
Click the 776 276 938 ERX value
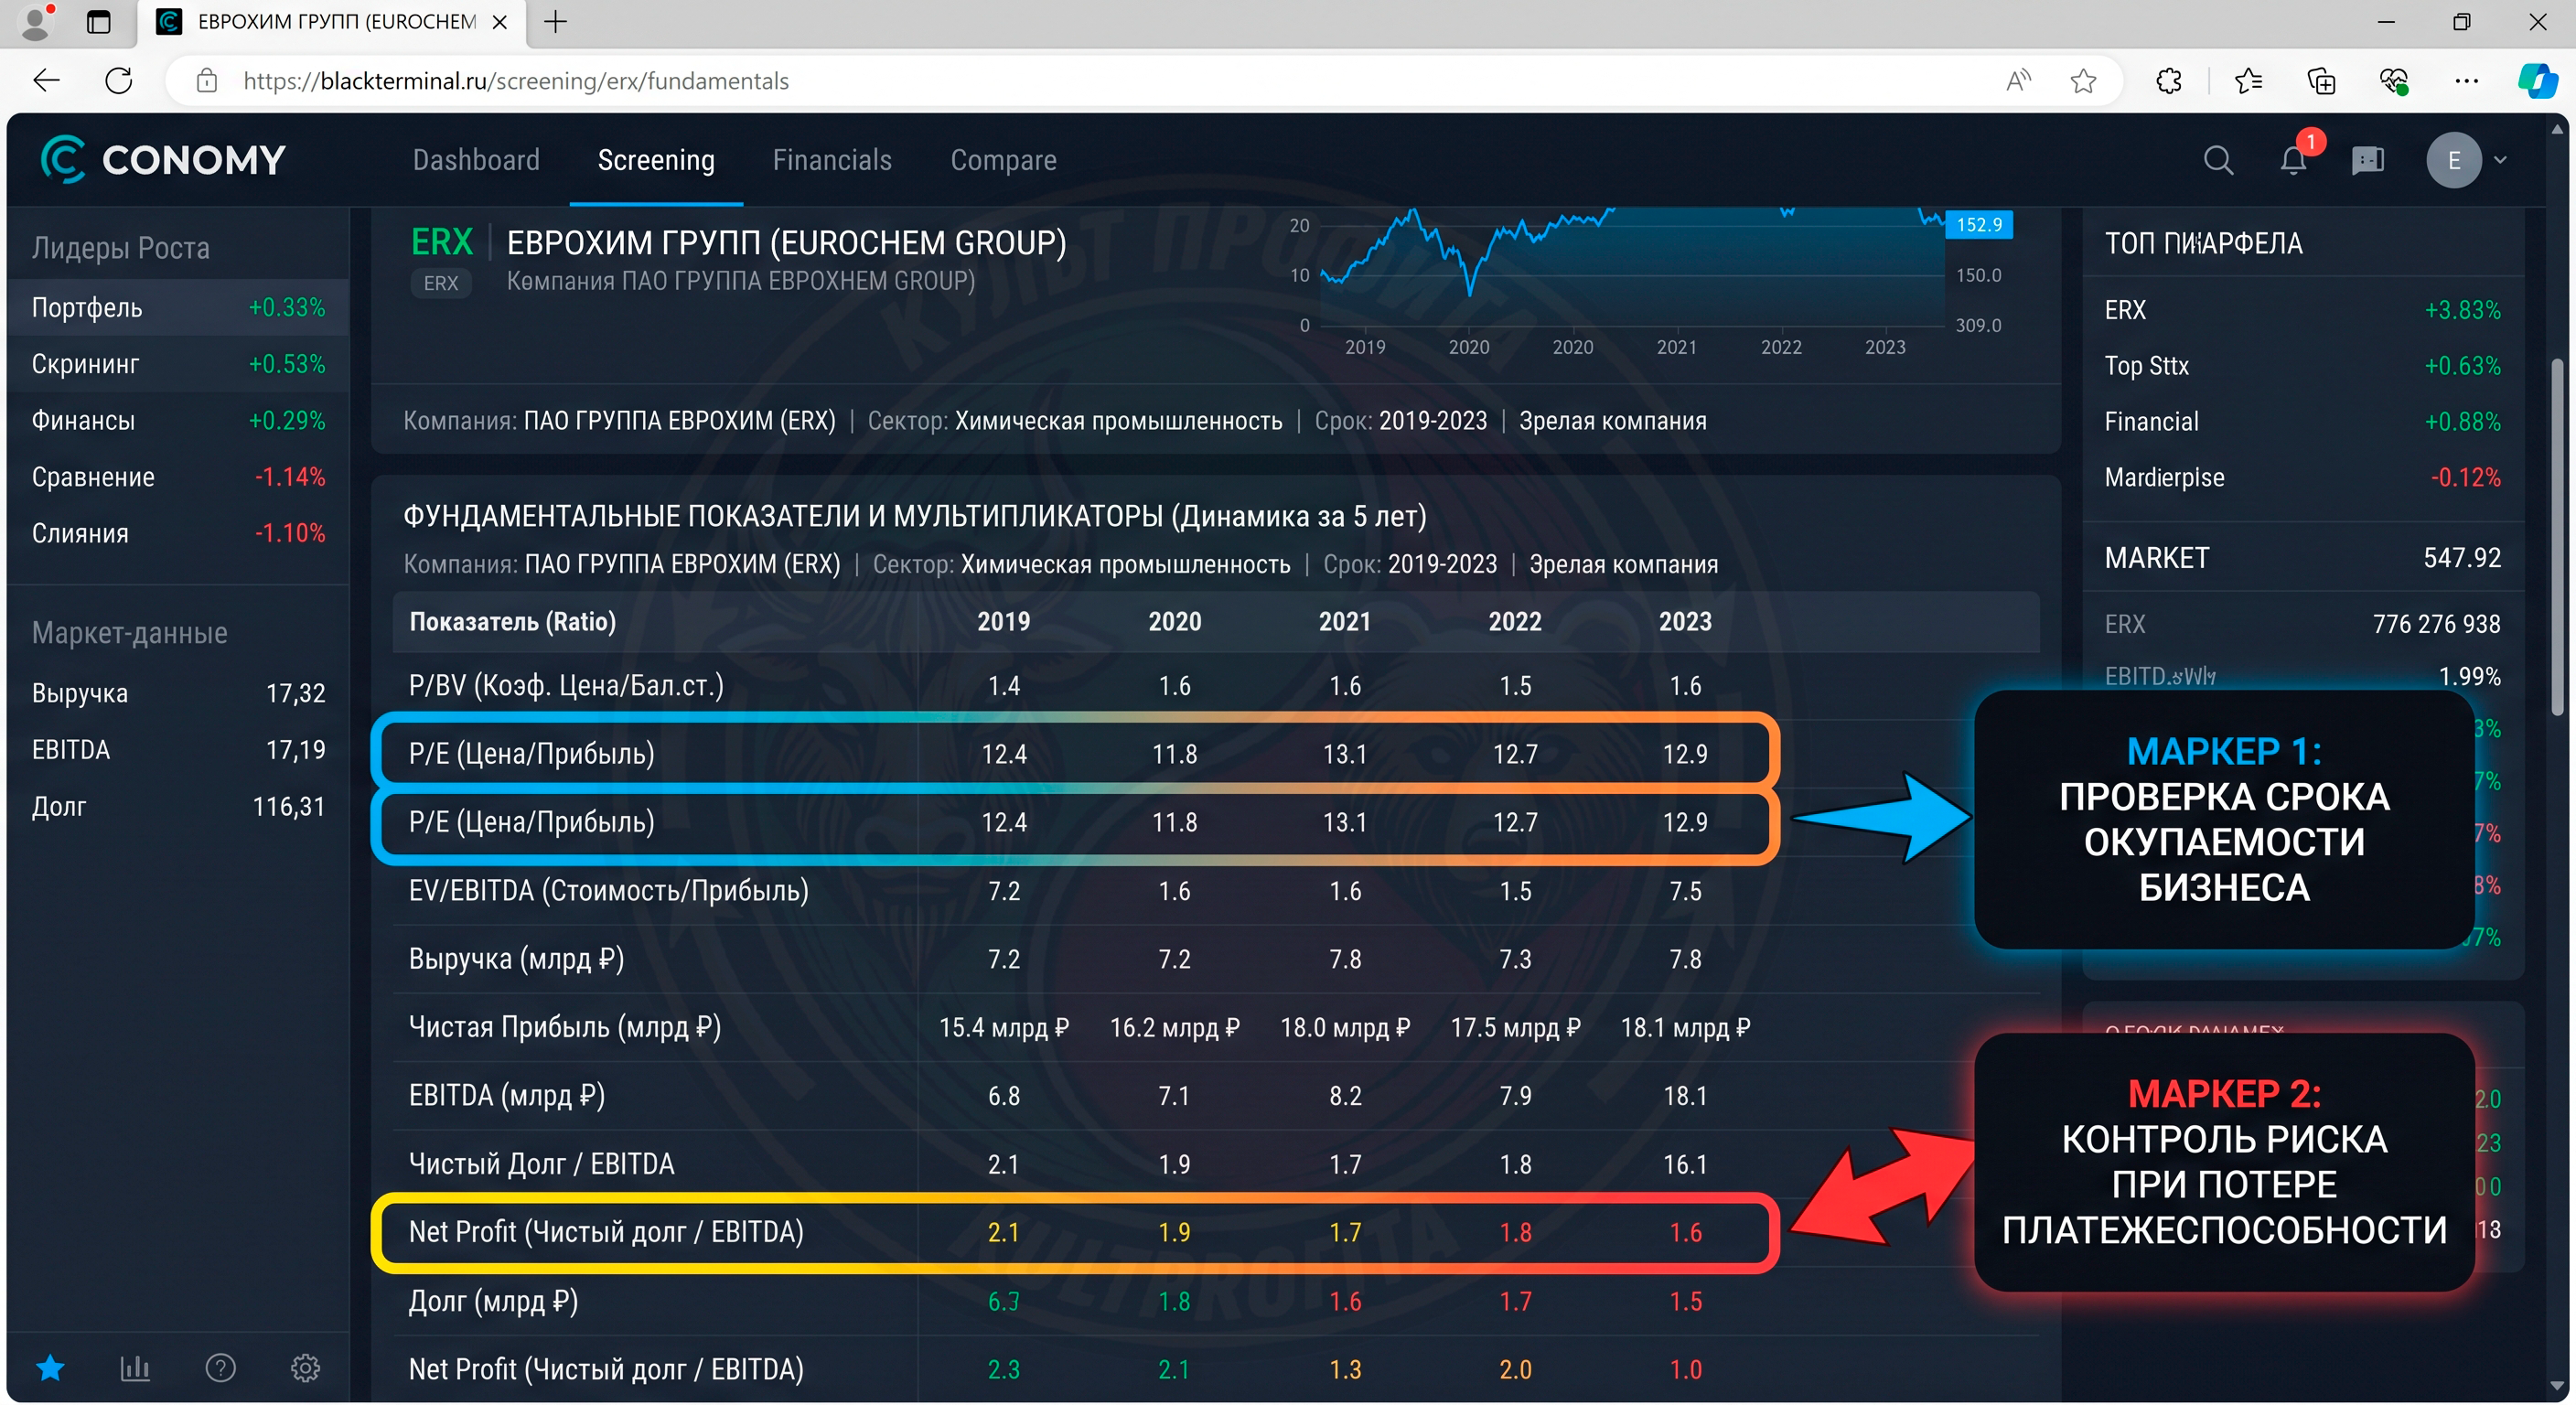pos(2436,624)
